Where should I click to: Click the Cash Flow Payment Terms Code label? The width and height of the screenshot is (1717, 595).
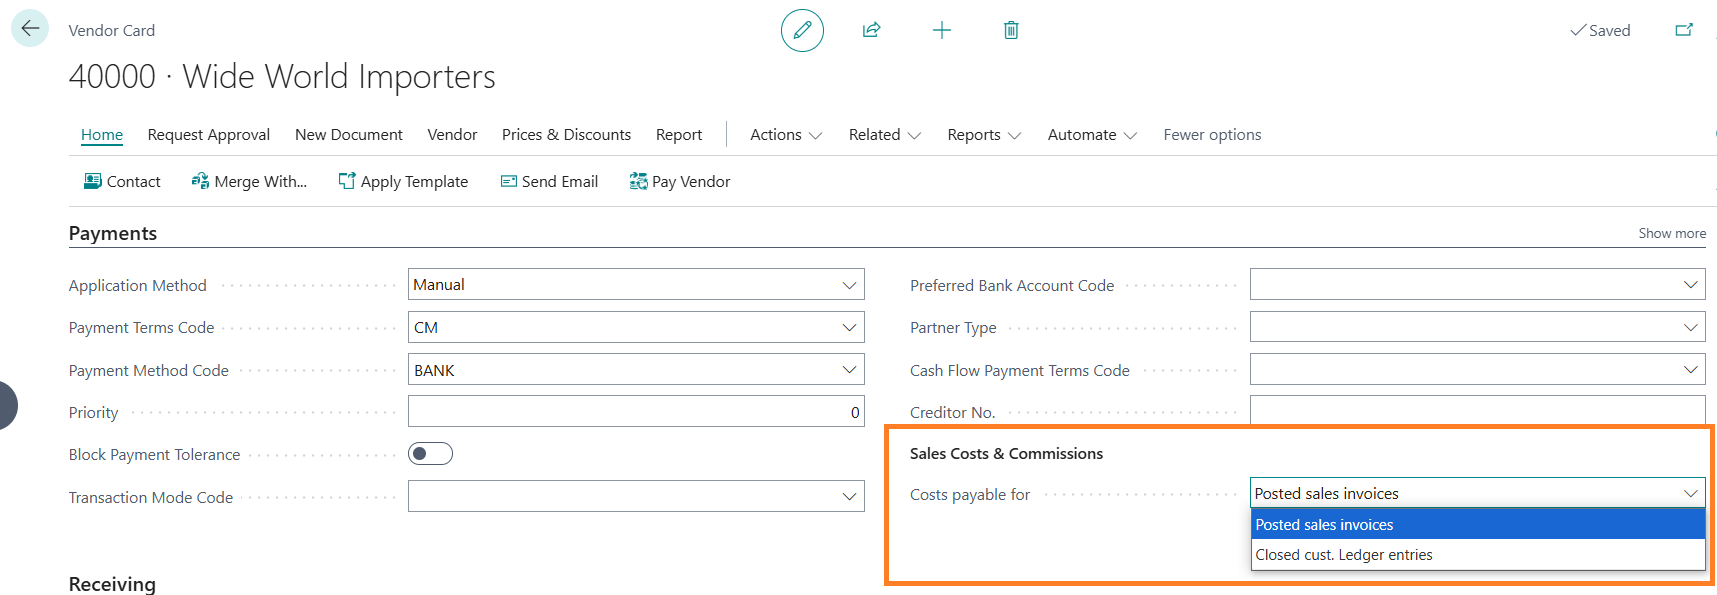[x=1020, y=370]
